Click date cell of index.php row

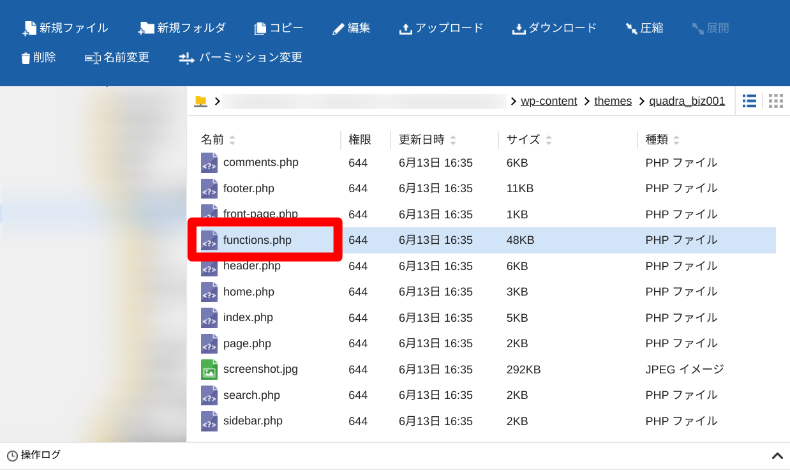[x=436, y=318]
